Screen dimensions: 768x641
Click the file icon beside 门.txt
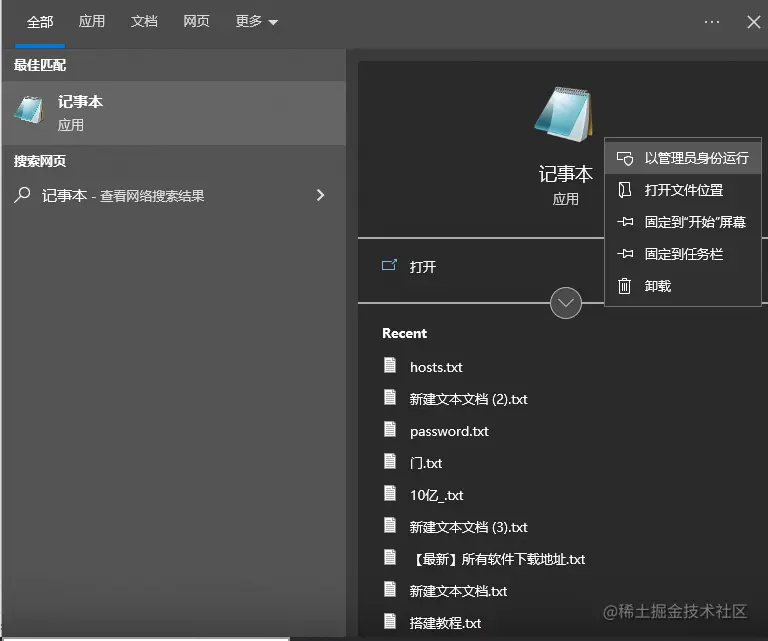tap(390, 461)
